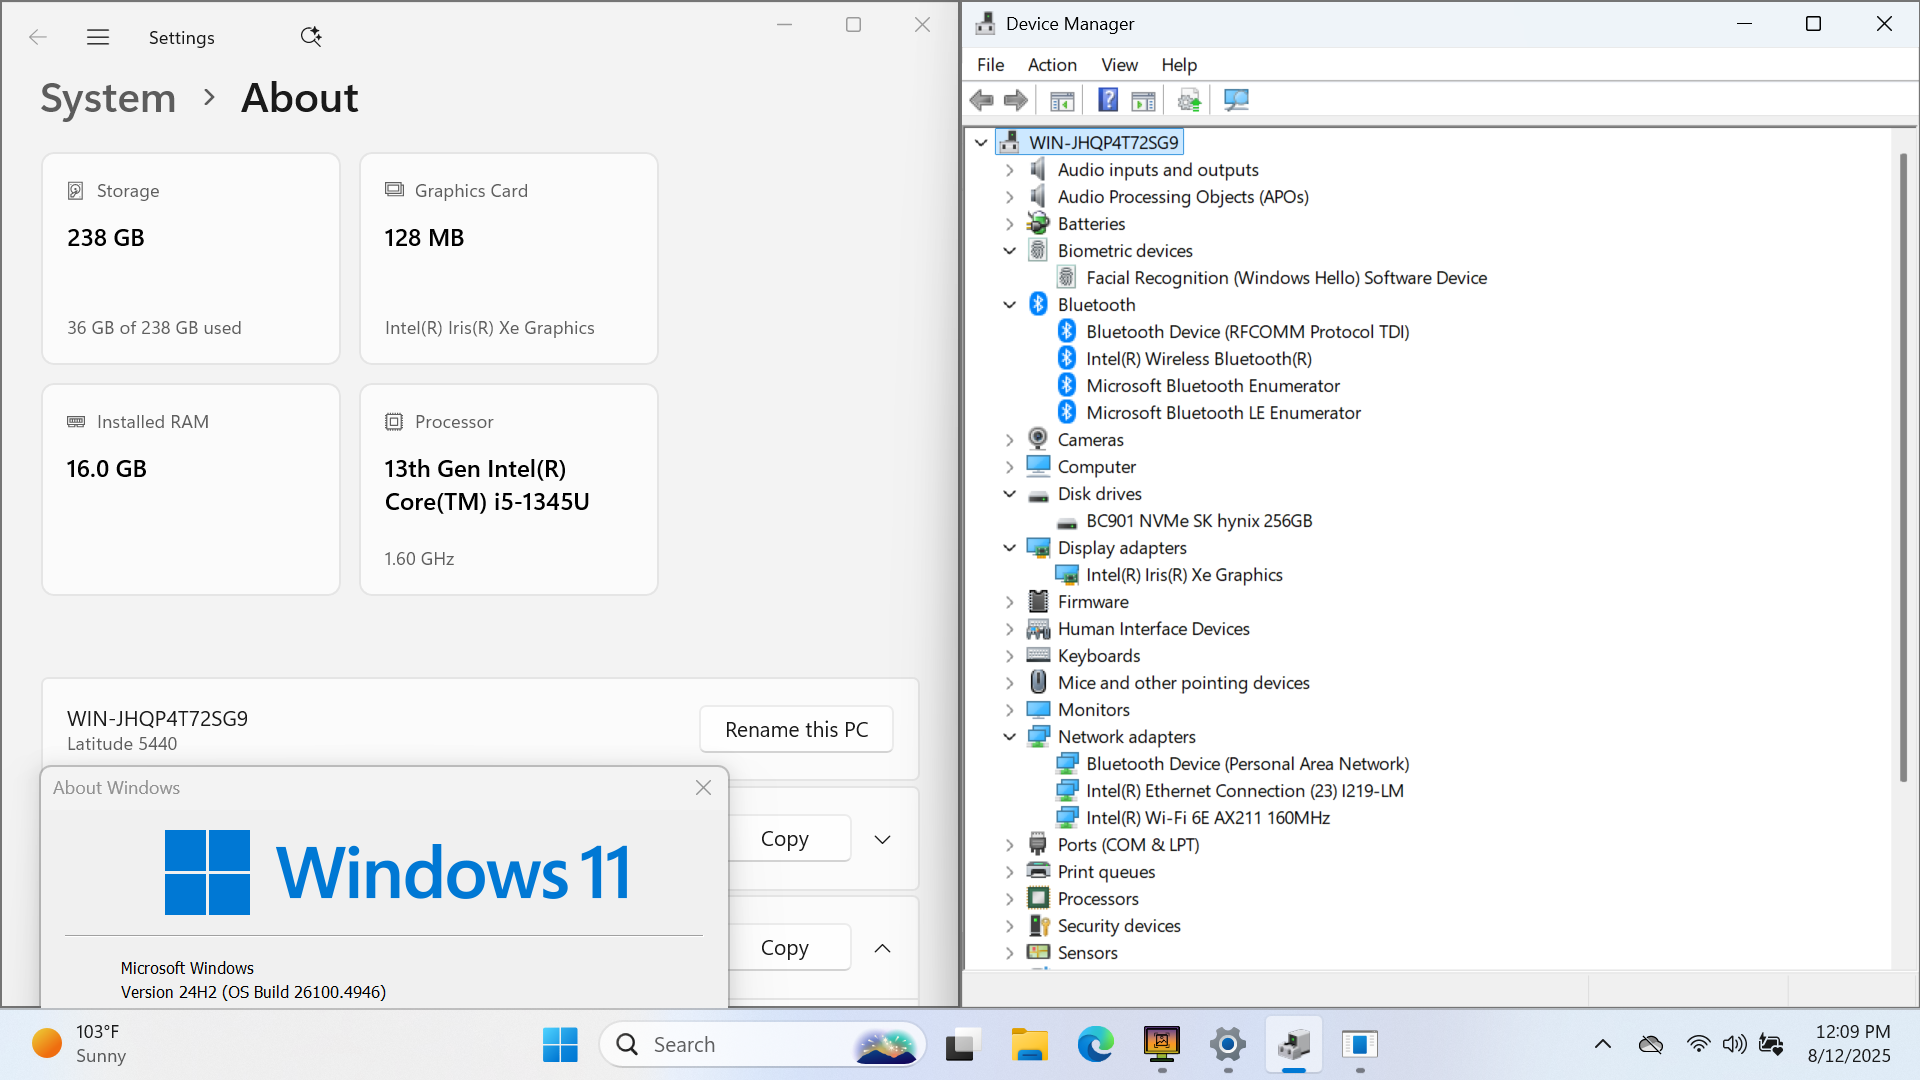Select Intel(R) Wireless Bluetooth(R) device

1199,359
